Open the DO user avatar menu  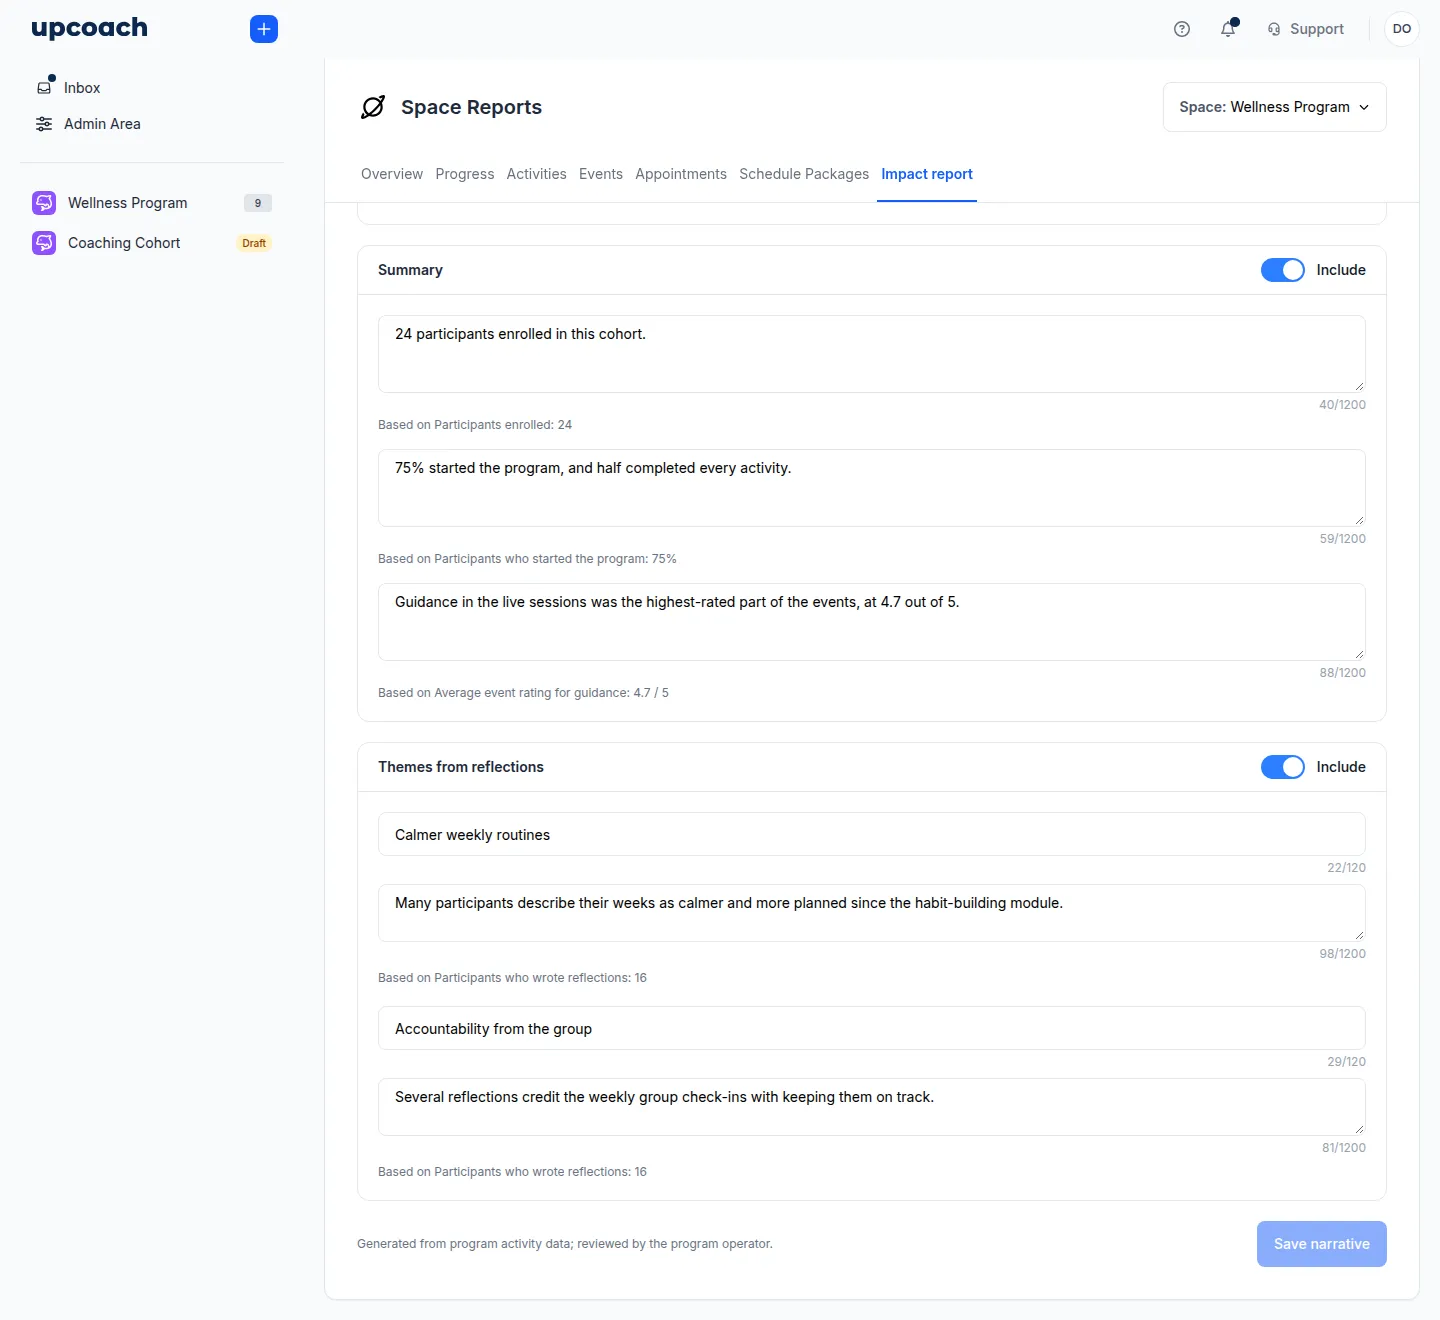click(x=1402, y=29)
